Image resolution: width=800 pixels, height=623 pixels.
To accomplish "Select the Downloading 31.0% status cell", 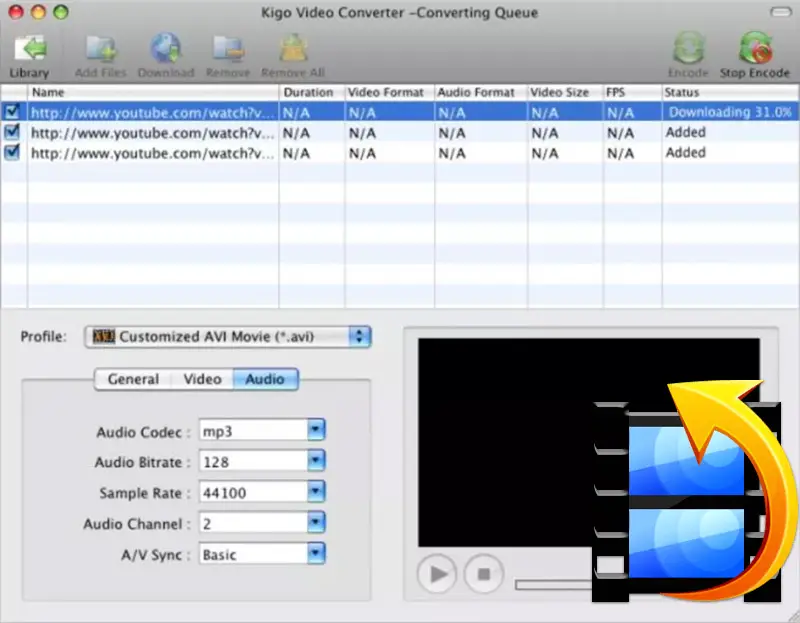I will click(730, 112).
